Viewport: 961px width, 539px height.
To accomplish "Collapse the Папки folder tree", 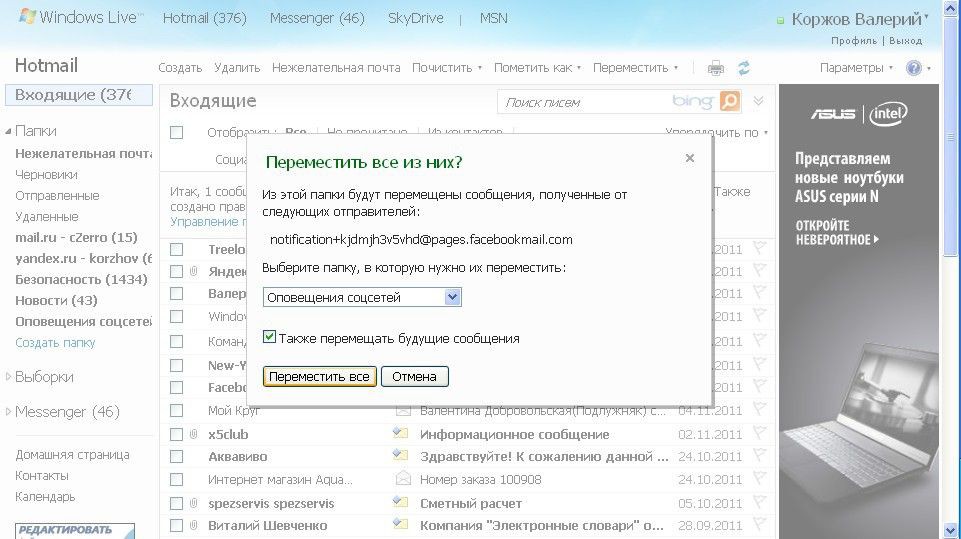I will [x=8, y=131].
